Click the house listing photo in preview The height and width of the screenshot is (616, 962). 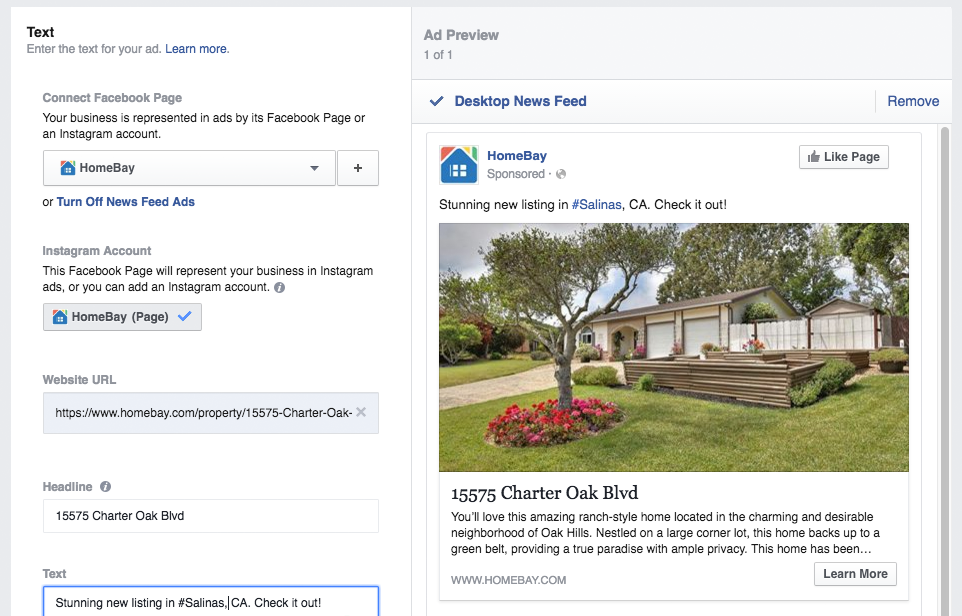674,347
